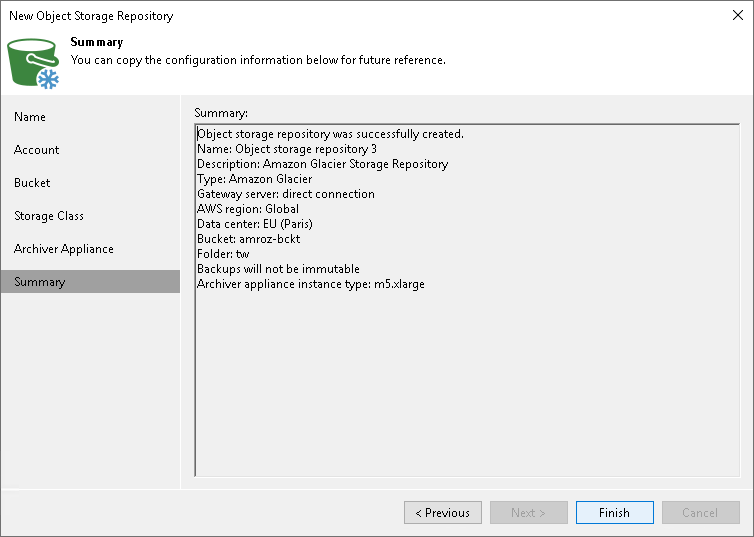The width and height of the screenshot is (754, 537).
Task: Click the bold 'Summary' header title
Action: point(97,42)
